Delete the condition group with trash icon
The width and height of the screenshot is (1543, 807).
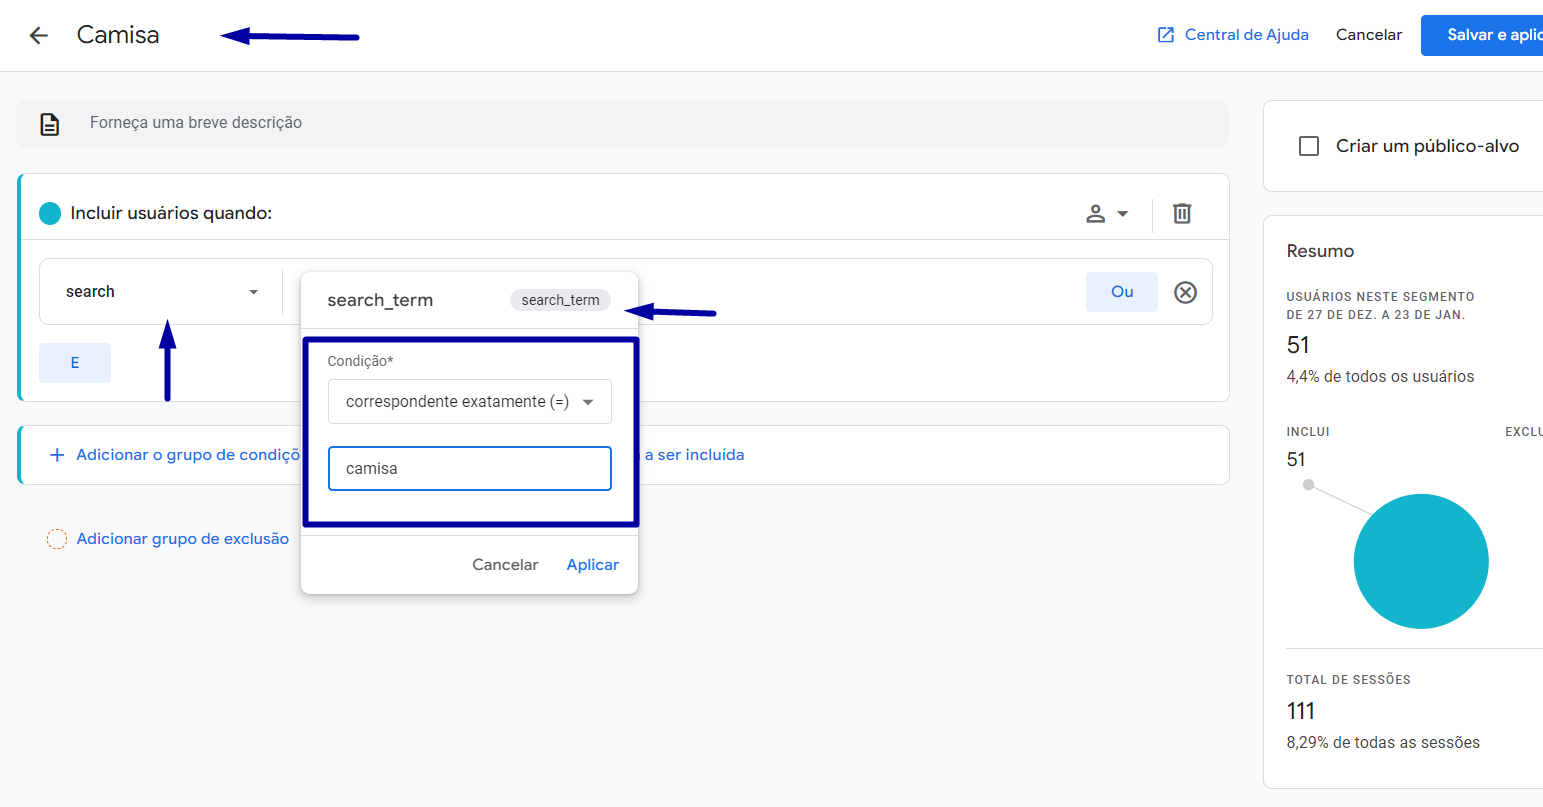pyautogui.click(x=1182, y=214)
